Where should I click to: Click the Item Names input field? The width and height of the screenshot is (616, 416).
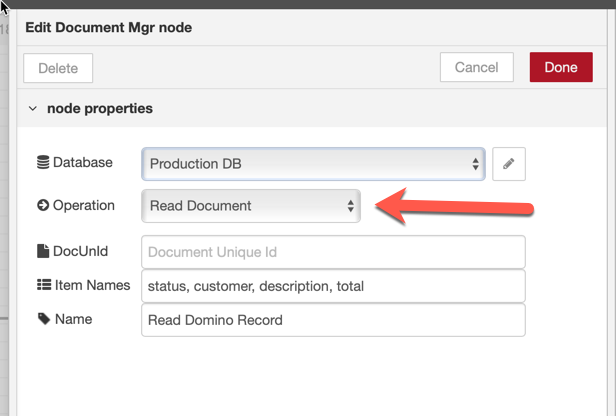point(333,286)
